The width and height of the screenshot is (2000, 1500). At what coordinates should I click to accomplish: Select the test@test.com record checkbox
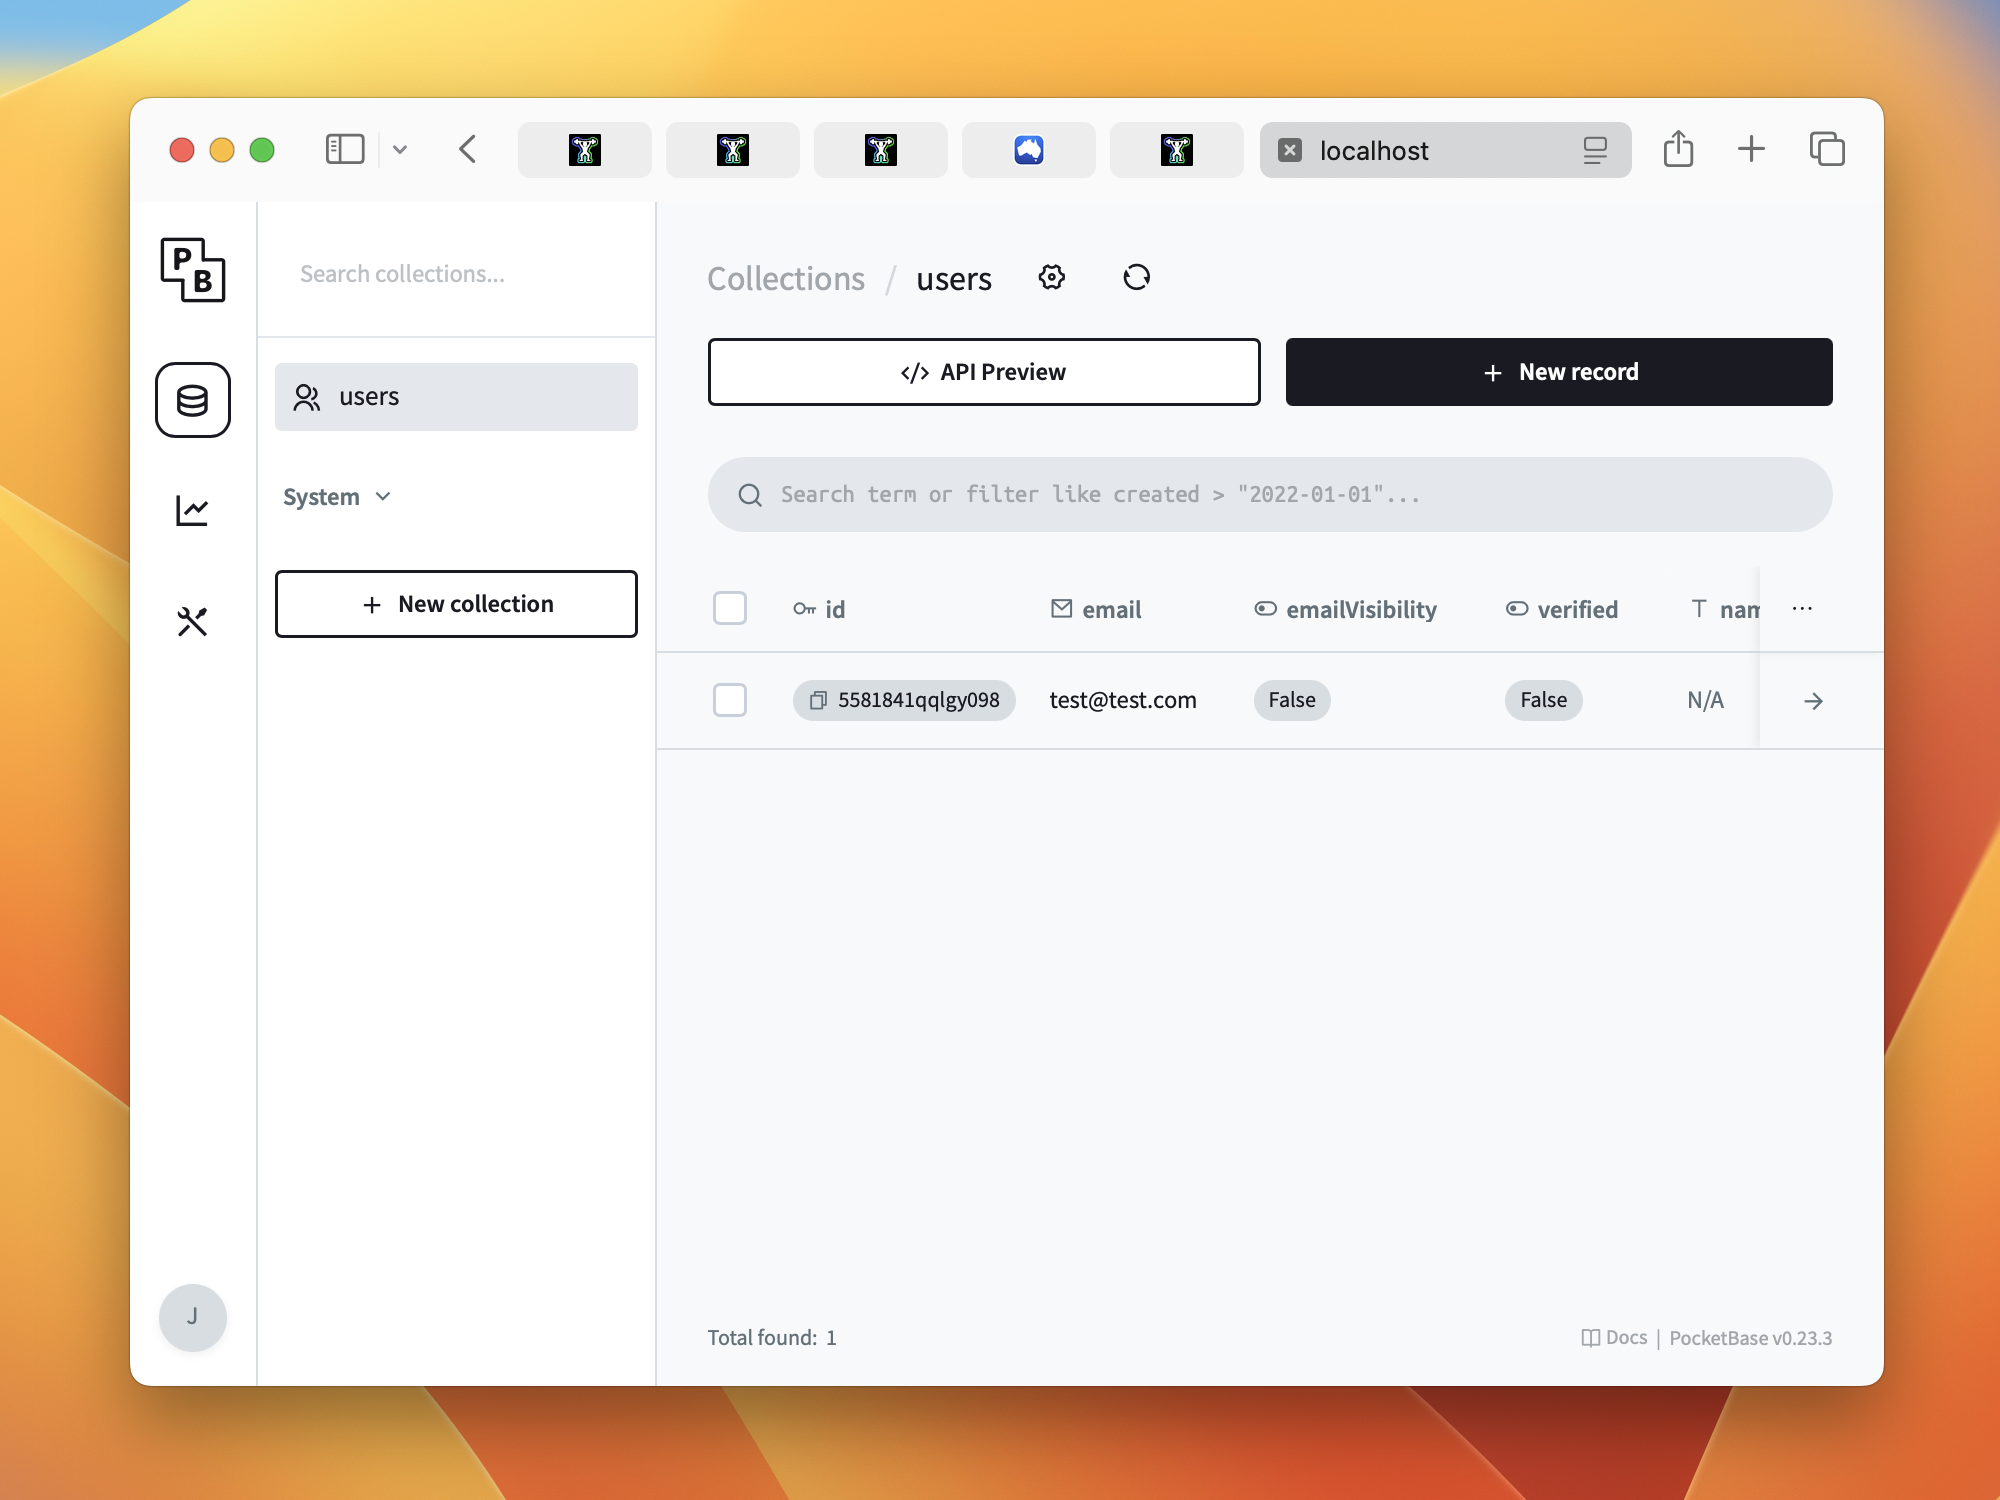coord(730,700)
